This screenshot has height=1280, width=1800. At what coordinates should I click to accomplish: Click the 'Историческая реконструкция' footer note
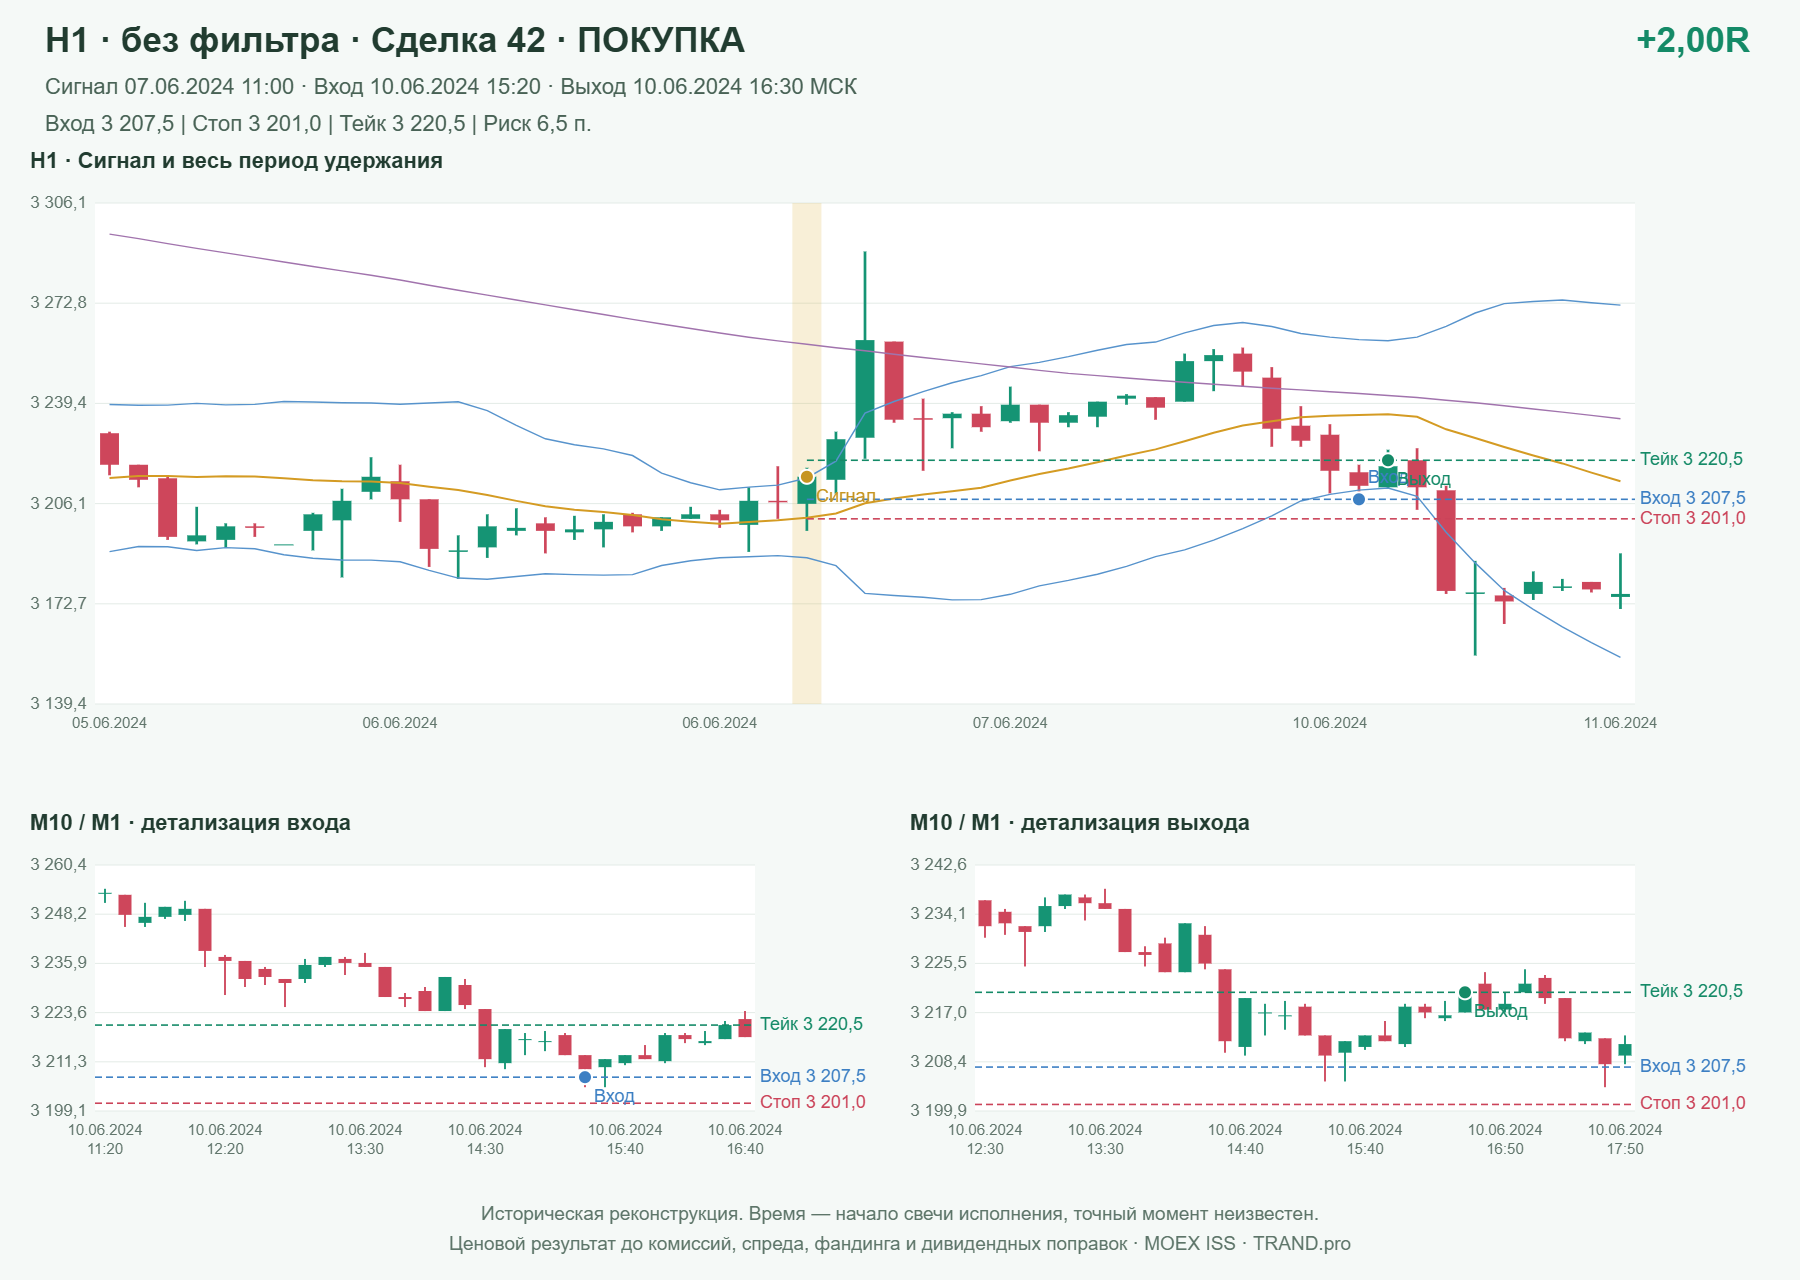click(x=899, y=1214)
